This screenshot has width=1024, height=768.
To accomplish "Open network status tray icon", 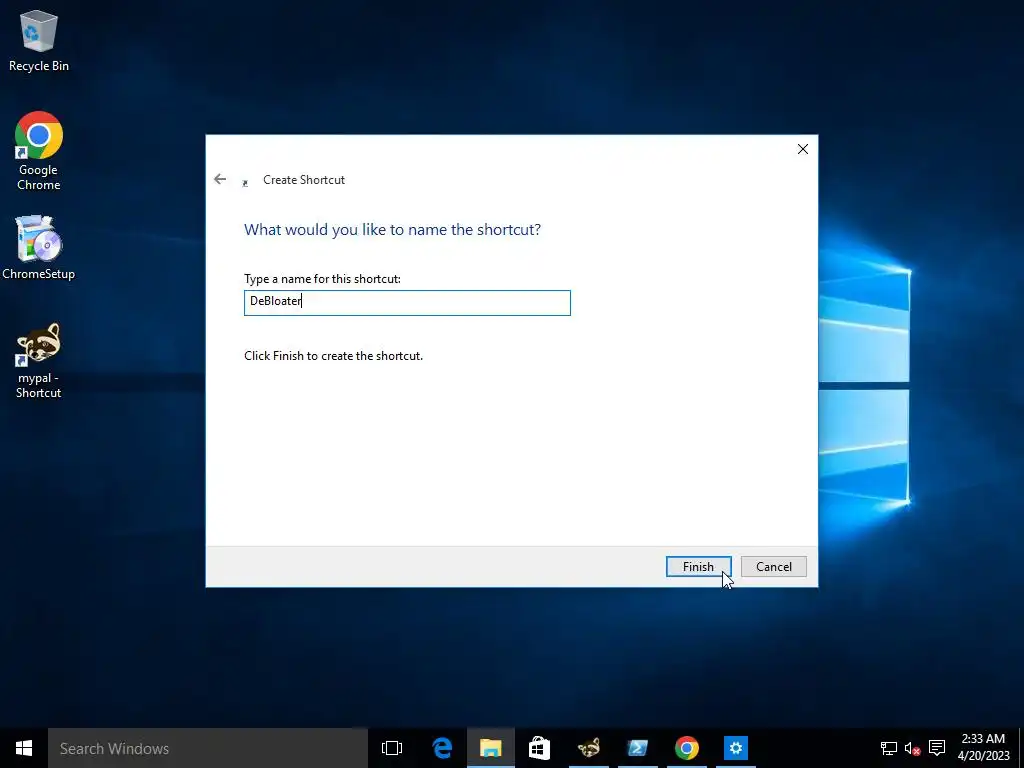I will pos(888,748).
